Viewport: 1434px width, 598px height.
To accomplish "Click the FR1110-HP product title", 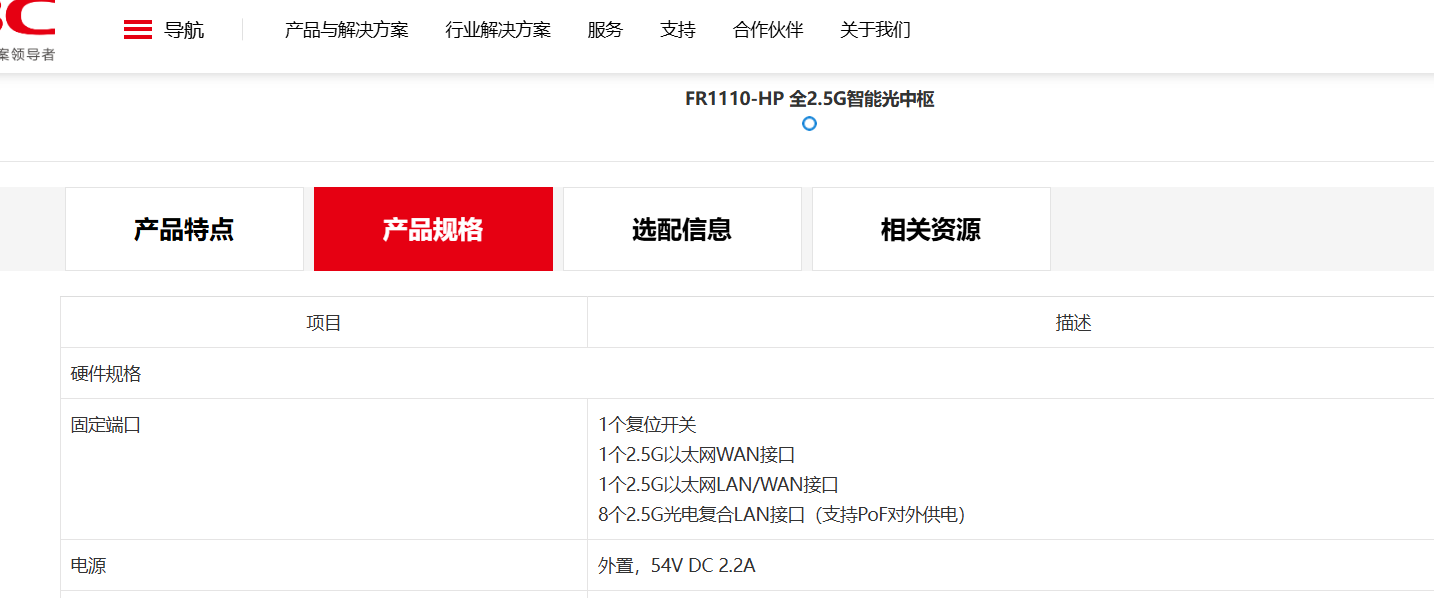I will [x=809, y=99].
